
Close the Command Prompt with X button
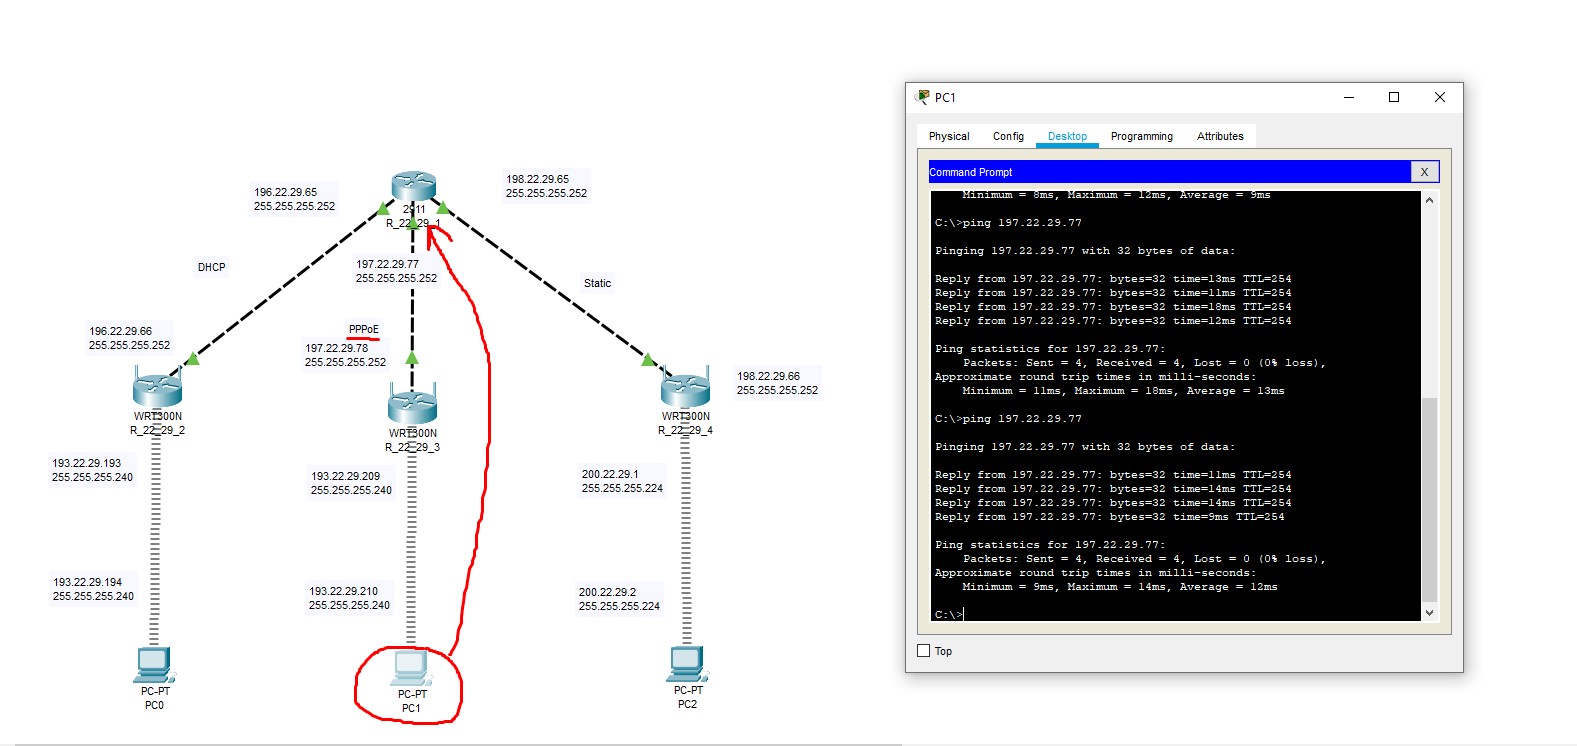click(x=1424, y=172)
